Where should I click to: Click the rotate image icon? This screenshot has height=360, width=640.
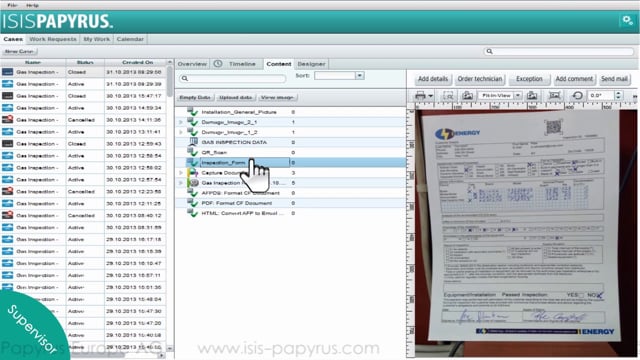tap(577, 96)
